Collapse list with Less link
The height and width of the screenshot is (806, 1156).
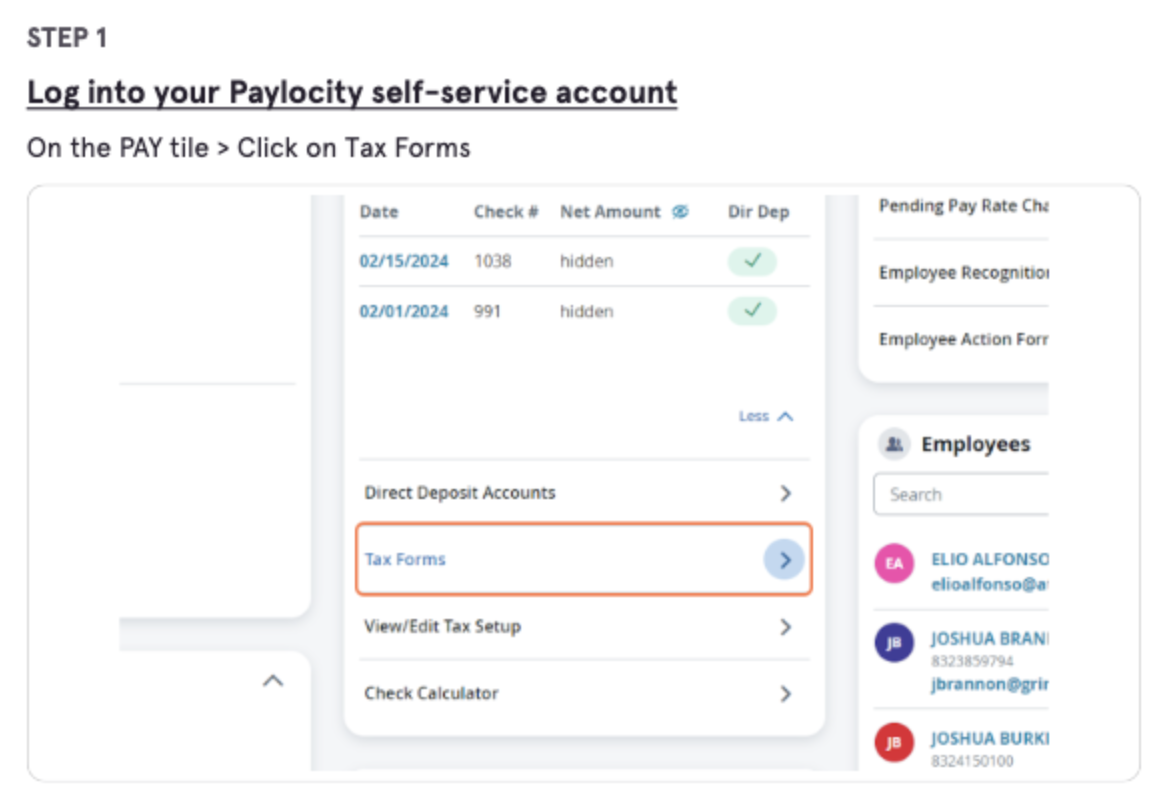766,417
